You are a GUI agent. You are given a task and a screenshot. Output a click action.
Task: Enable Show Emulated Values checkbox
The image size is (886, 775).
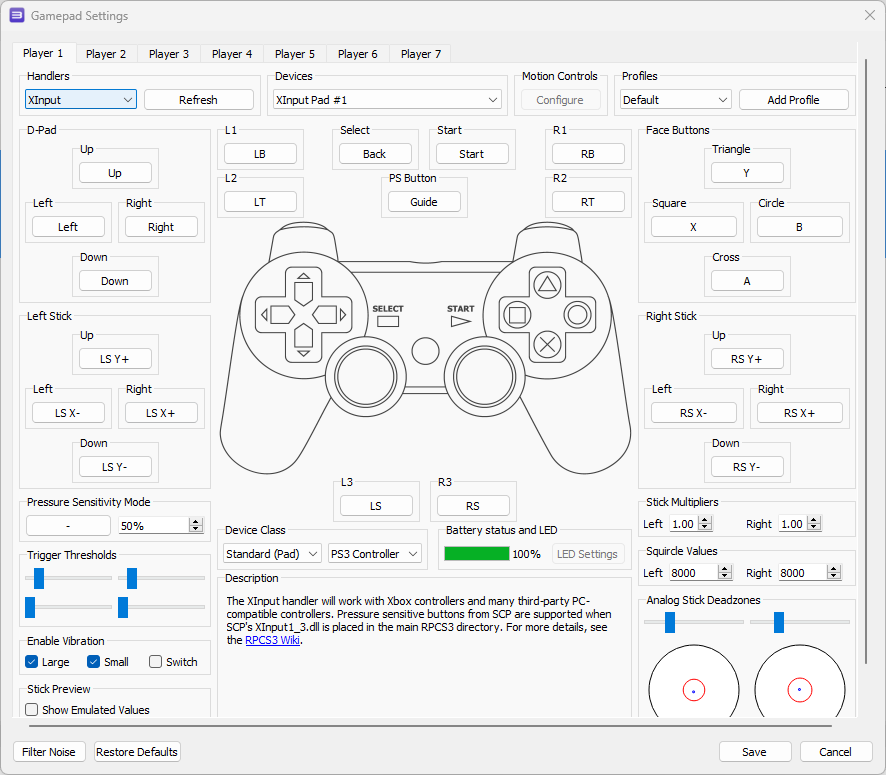coord(32,710)
